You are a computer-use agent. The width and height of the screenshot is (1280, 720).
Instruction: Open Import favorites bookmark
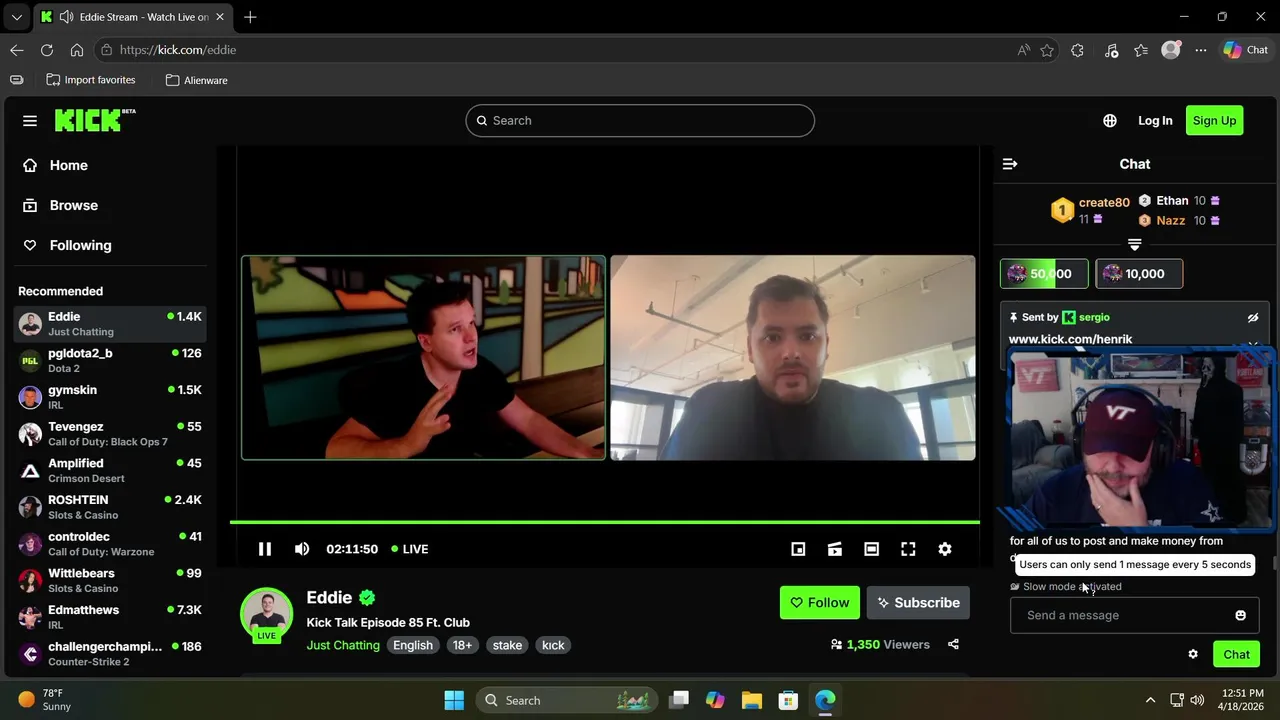tap(91, 80)
